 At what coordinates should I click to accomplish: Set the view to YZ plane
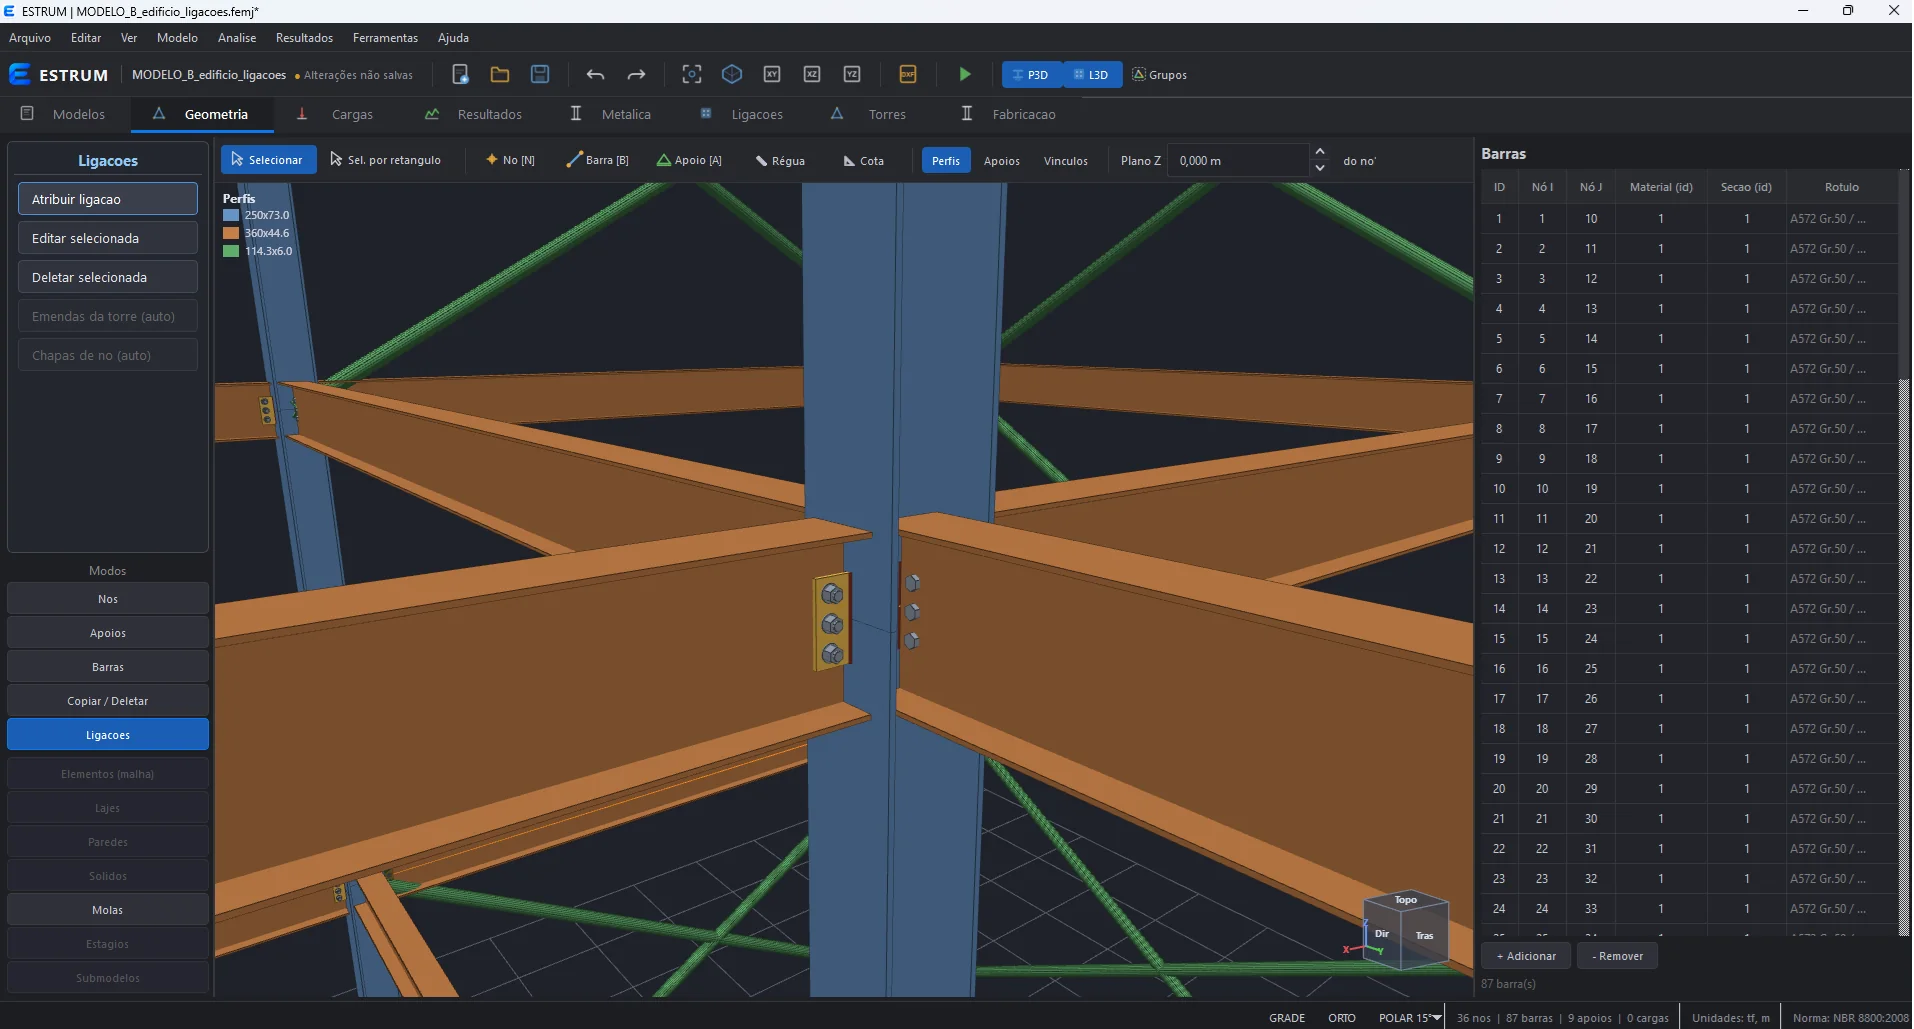tap(852, 75)
